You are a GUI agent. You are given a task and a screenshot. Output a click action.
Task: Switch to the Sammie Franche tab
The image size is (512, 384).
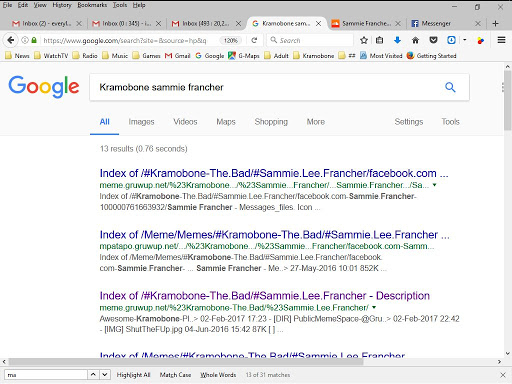tap(366, 23)
